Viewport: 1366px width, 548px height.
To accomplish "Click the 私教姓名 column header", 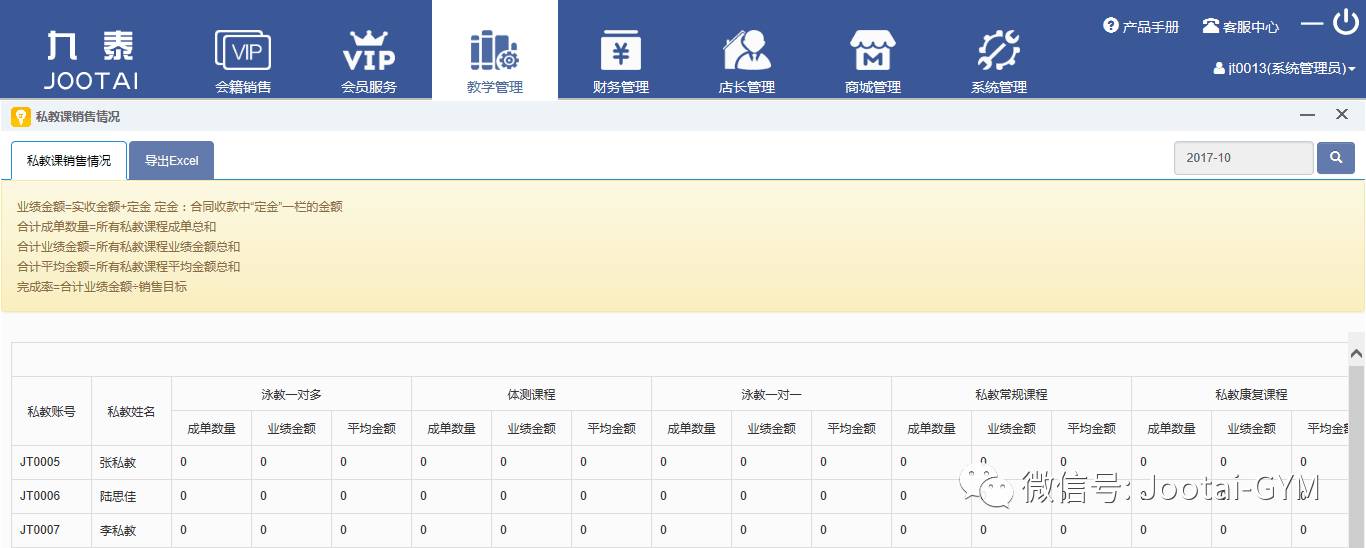I will point(131,411).
